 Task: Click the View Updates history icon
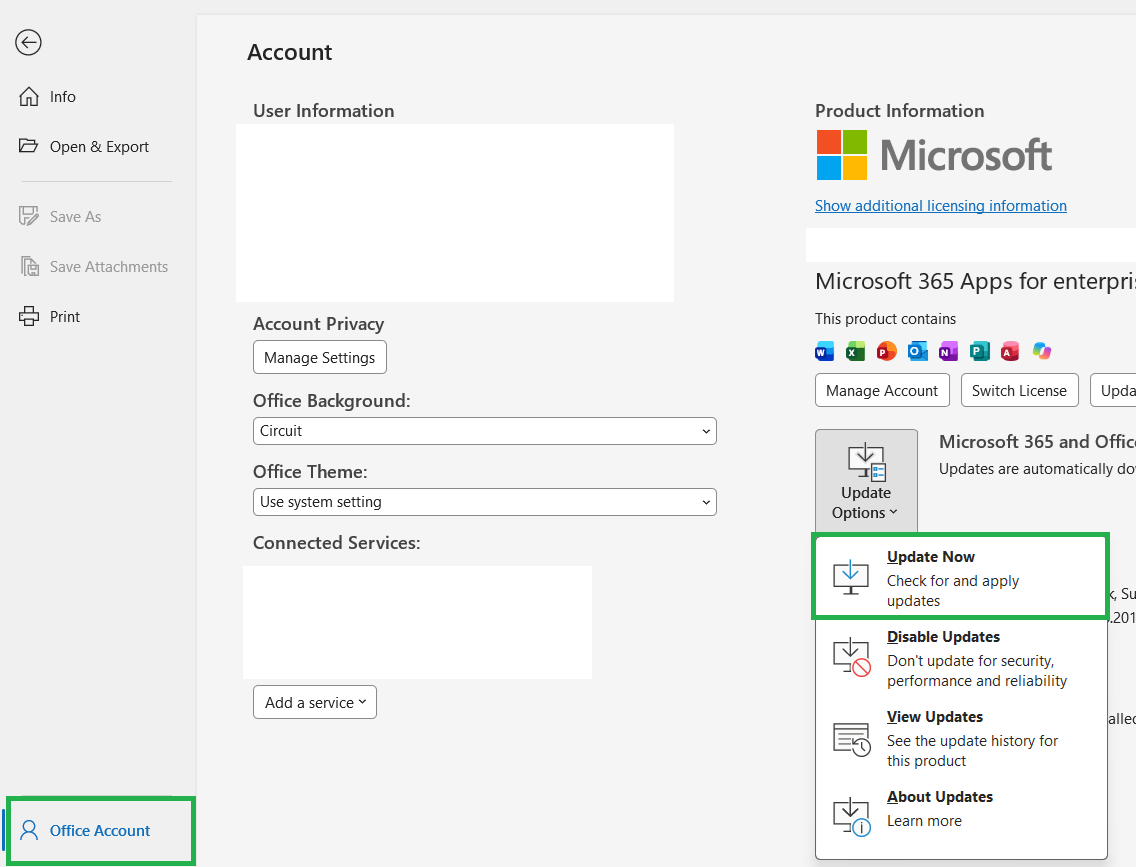(851, 739)
